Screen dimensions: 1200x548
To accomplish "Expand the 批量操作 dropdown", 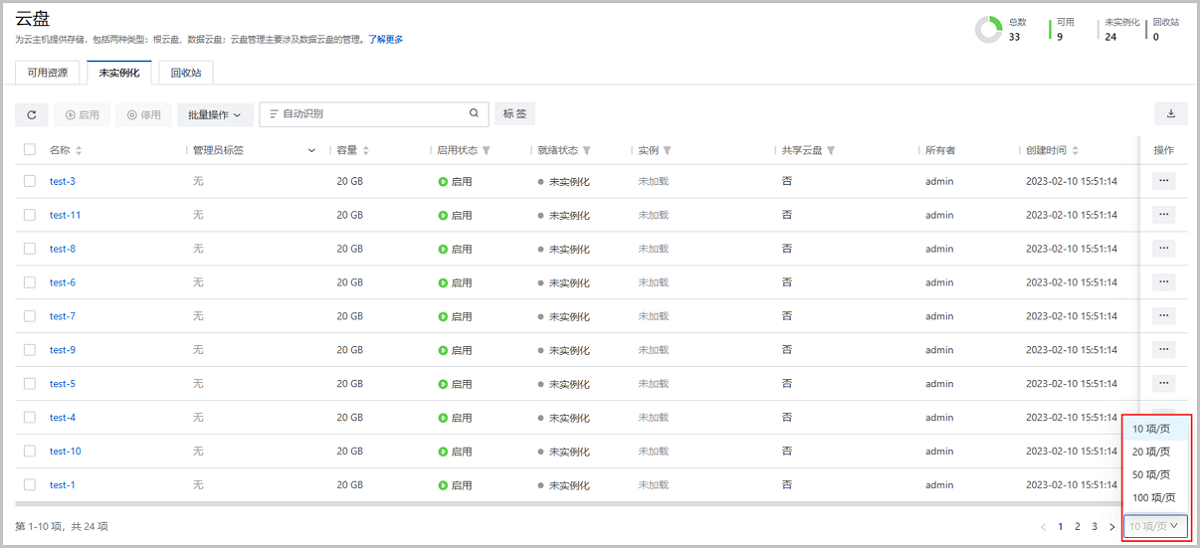I will point(214,115).
